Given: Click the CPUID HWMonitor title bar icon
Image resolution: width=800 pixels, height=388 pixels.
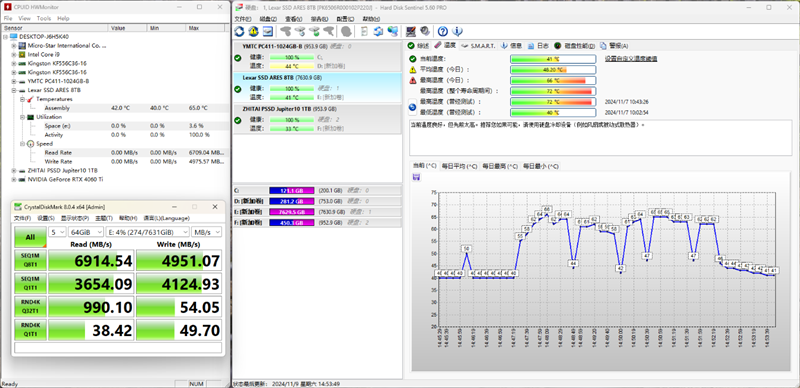Looking at the screenshot, I should coord(7,7).
